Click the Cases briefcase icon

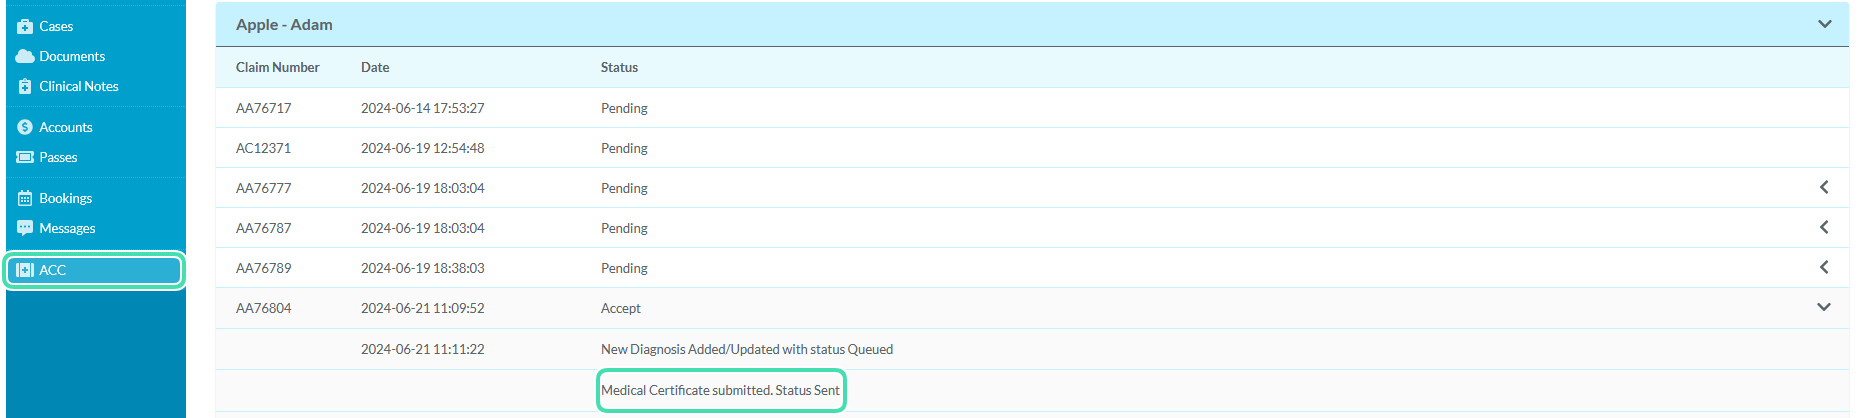coord(25,27)
